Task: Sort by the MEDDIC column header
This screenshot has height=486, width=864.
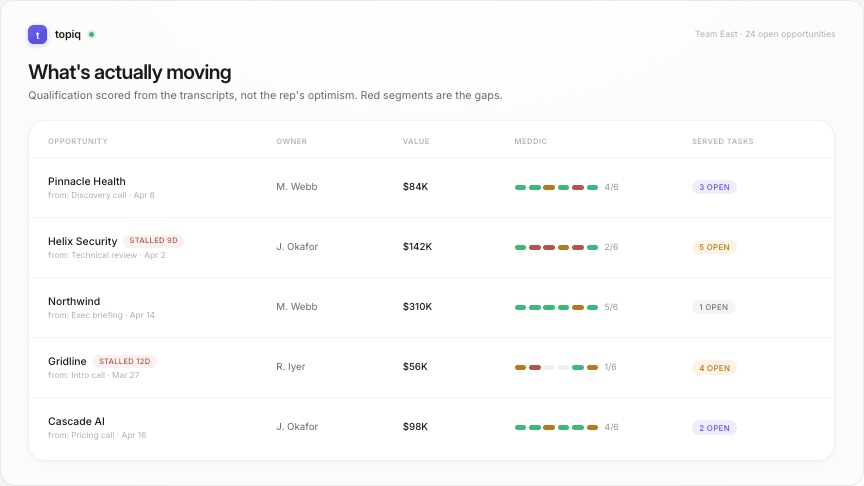Action: tap(531, 142)
